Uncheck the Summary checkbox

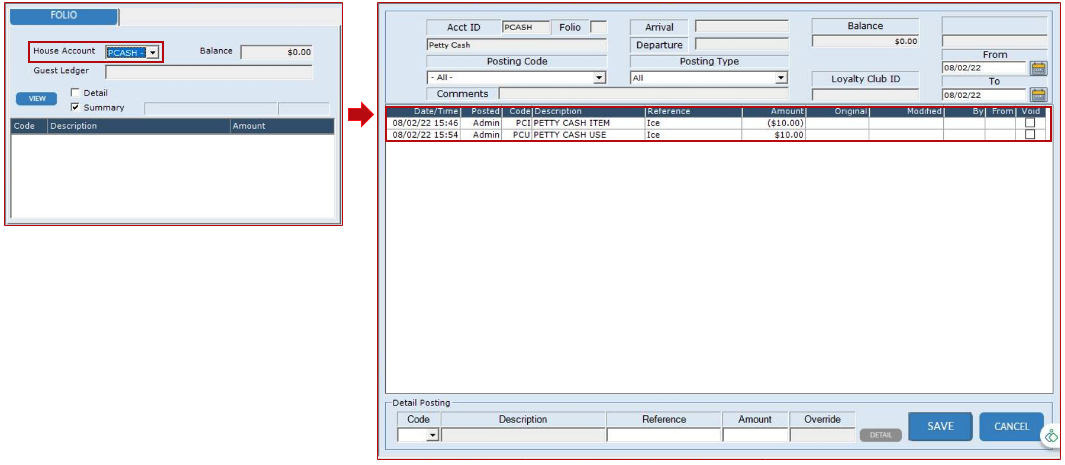[75, 107]
